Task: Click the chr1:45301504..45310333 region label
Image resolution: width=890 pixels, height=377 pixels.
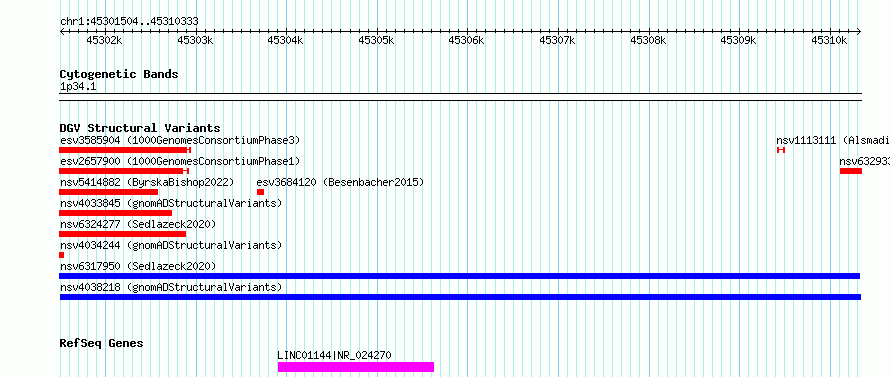Action: point(129,22)
